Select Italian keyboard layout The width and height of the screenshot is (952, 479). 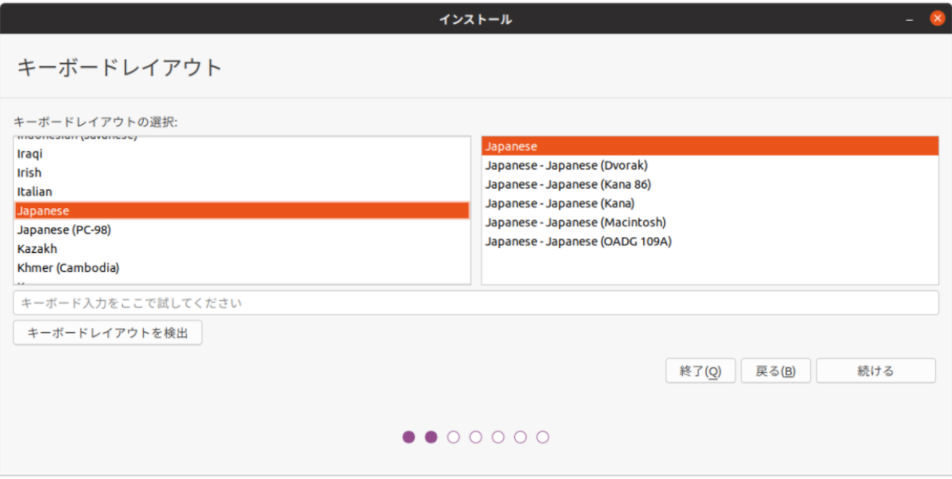[242, 191]
